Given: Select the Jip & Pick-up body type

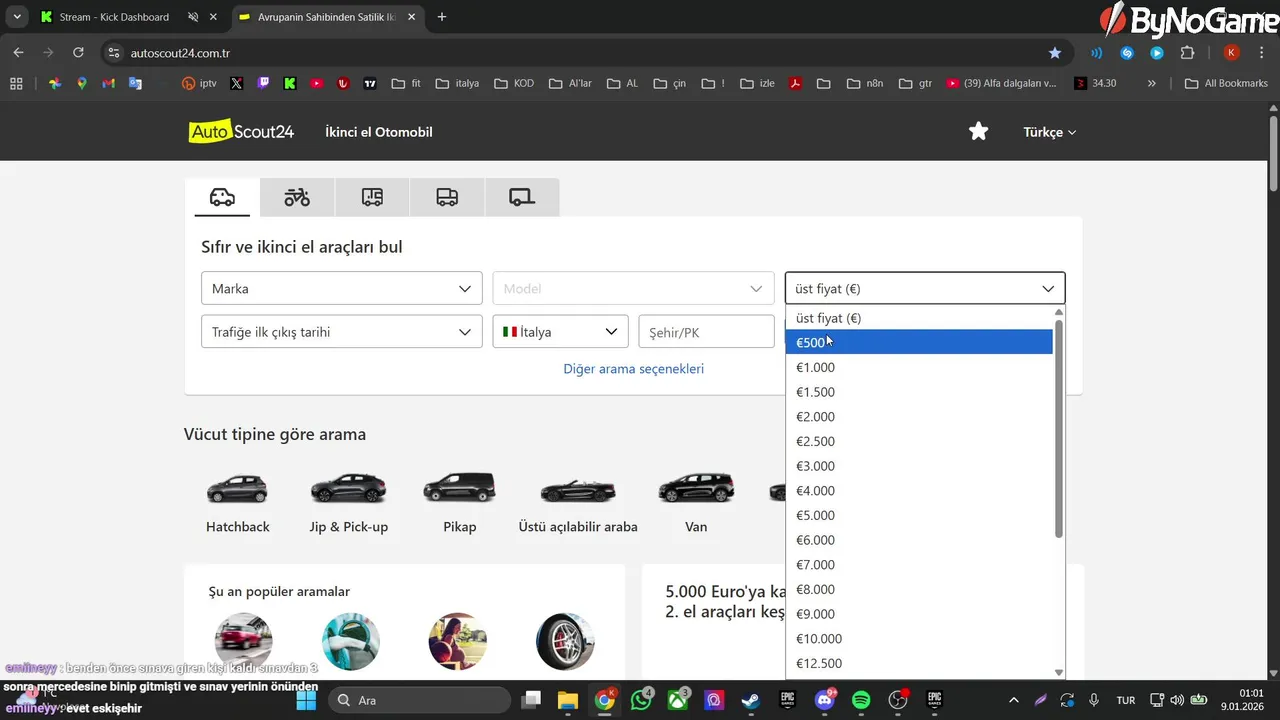Looking at the screenshot, I should click(x=348, y=505).
